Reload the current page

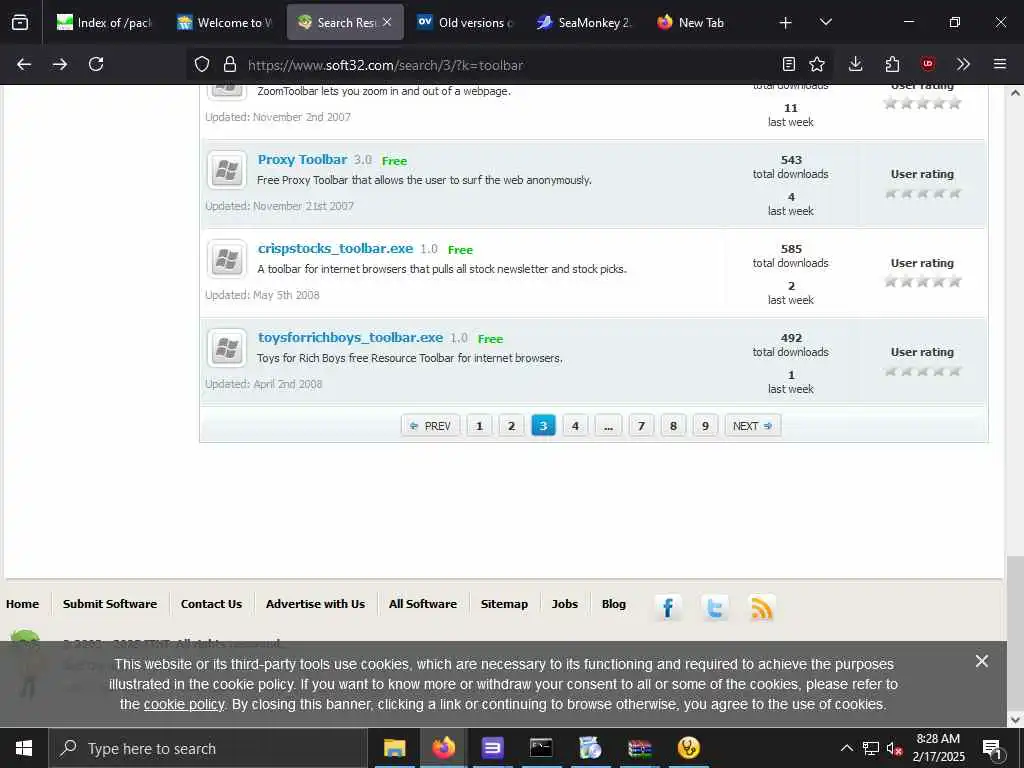tap(96, 64)
